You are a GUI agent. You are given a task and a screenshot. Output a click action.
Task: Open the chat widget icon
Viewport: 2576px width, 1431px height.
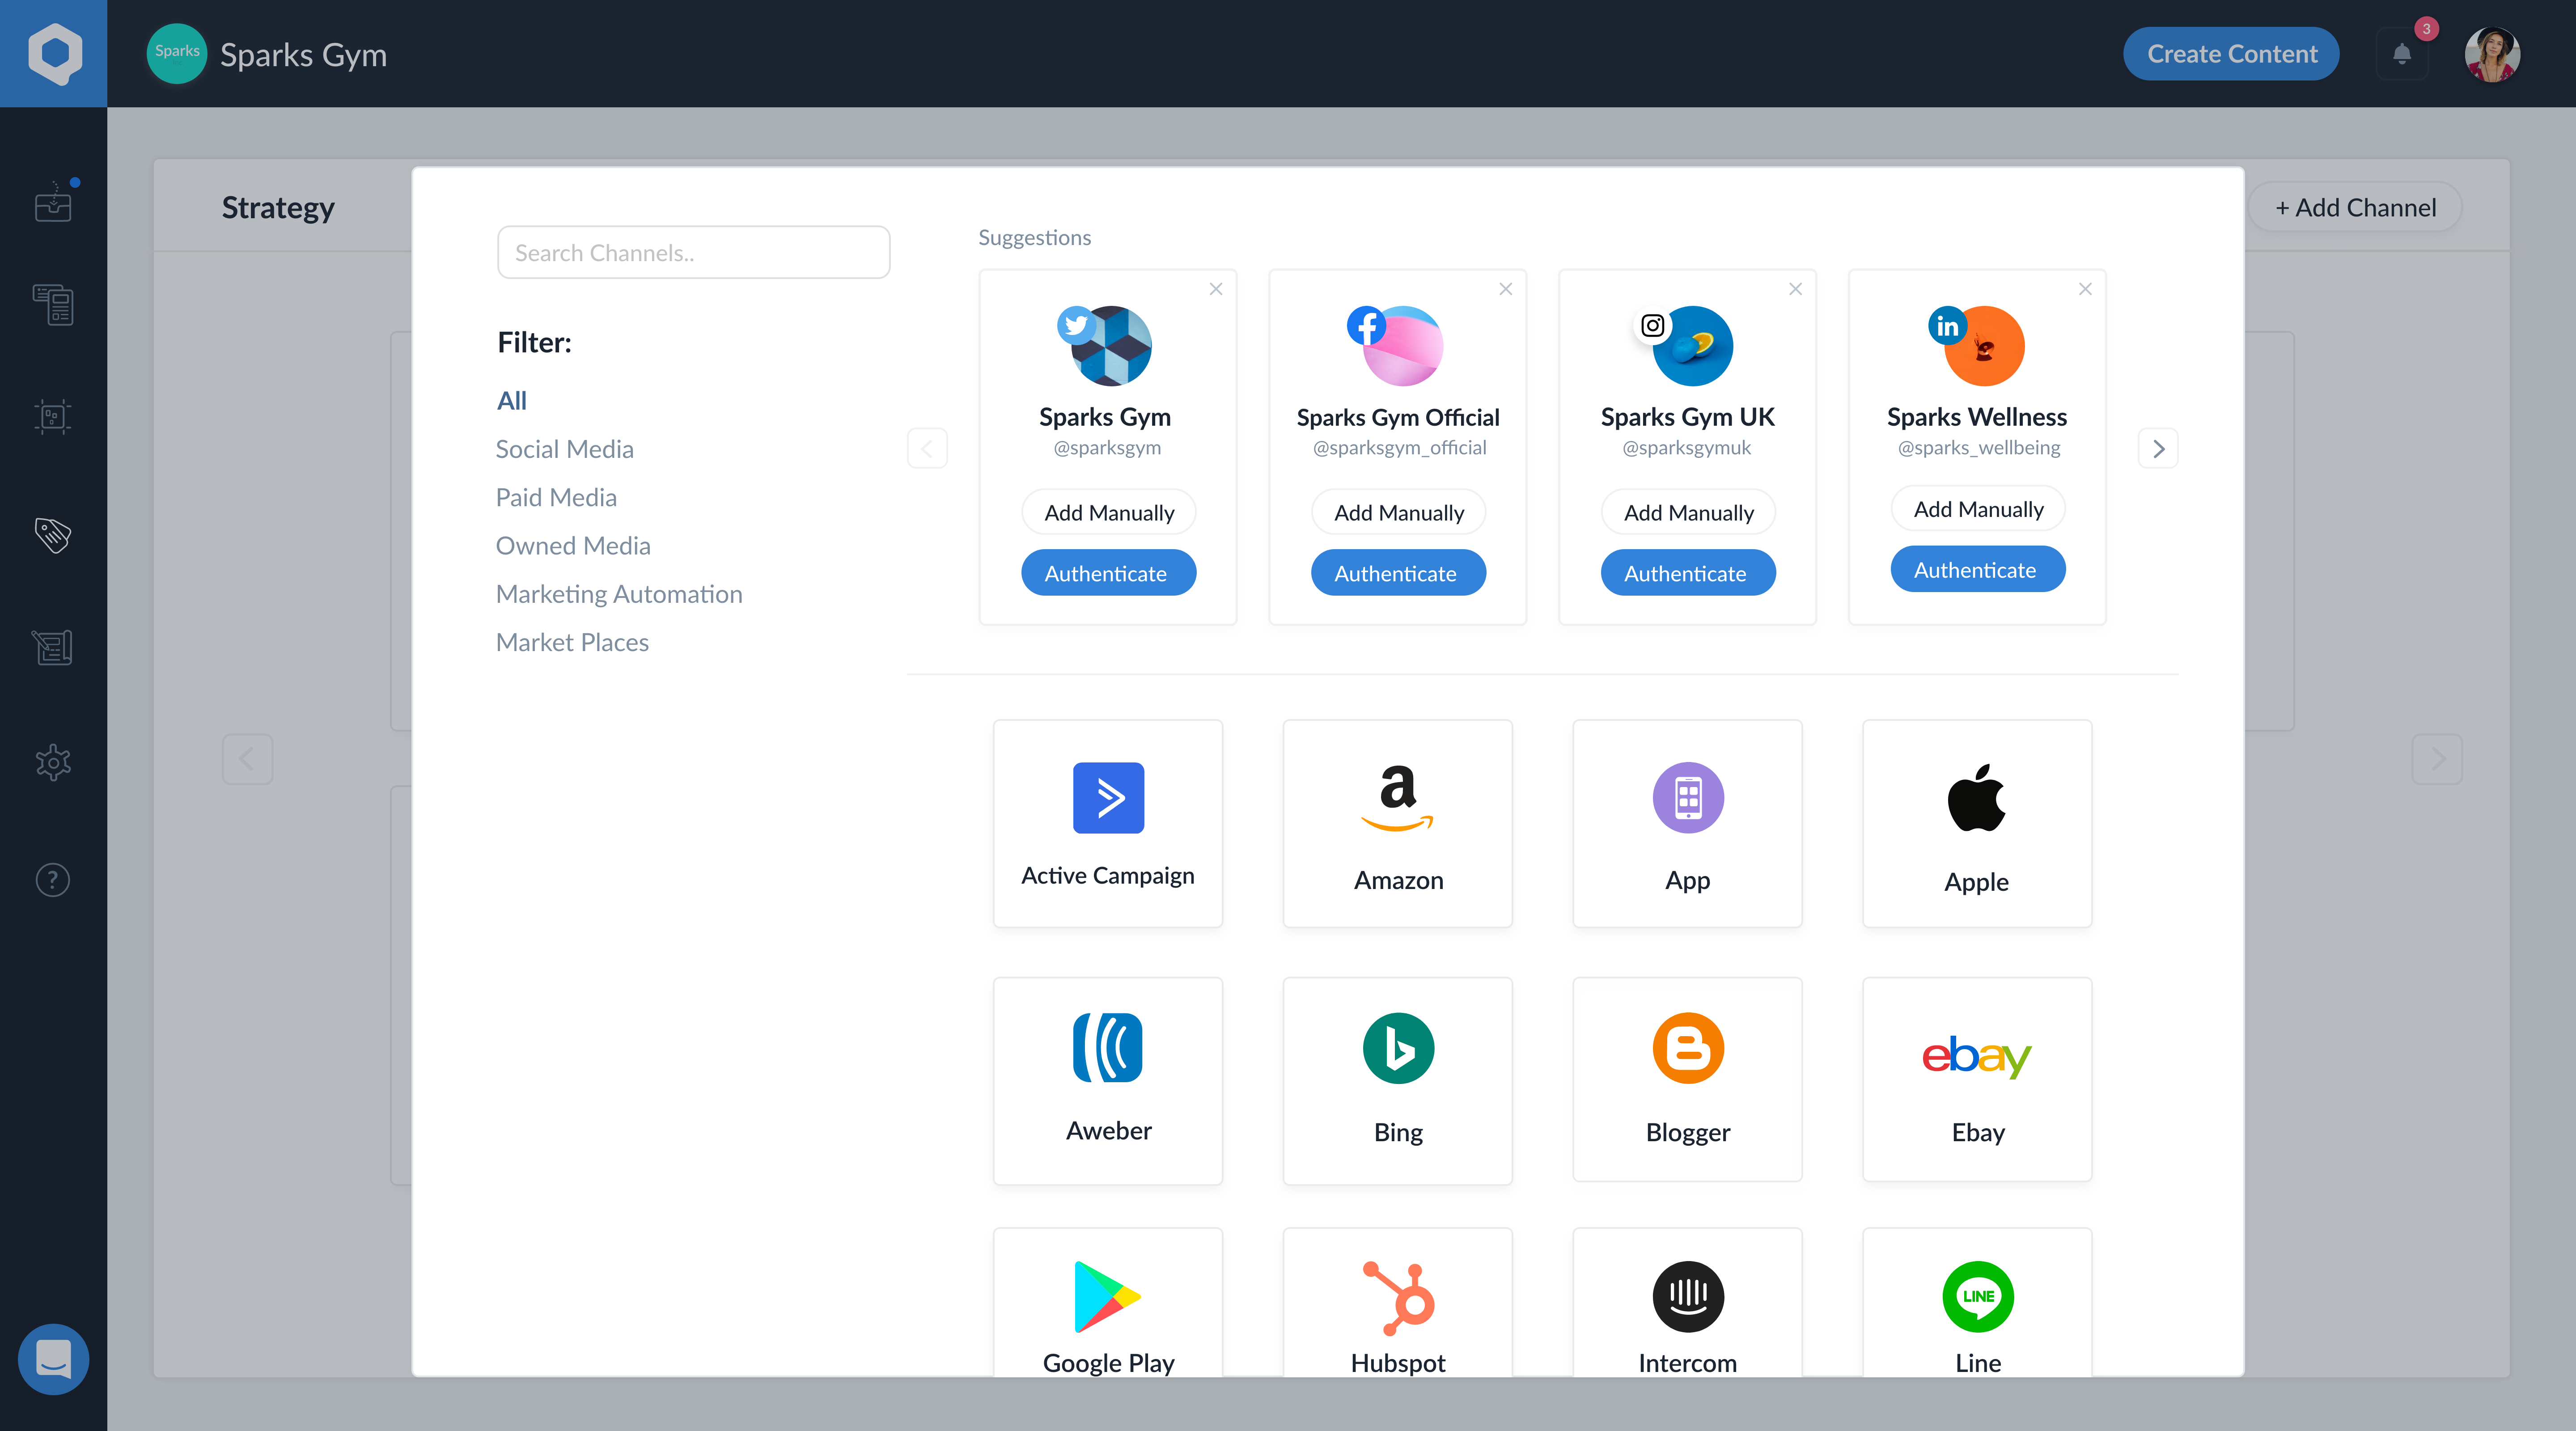(53, 1359)
